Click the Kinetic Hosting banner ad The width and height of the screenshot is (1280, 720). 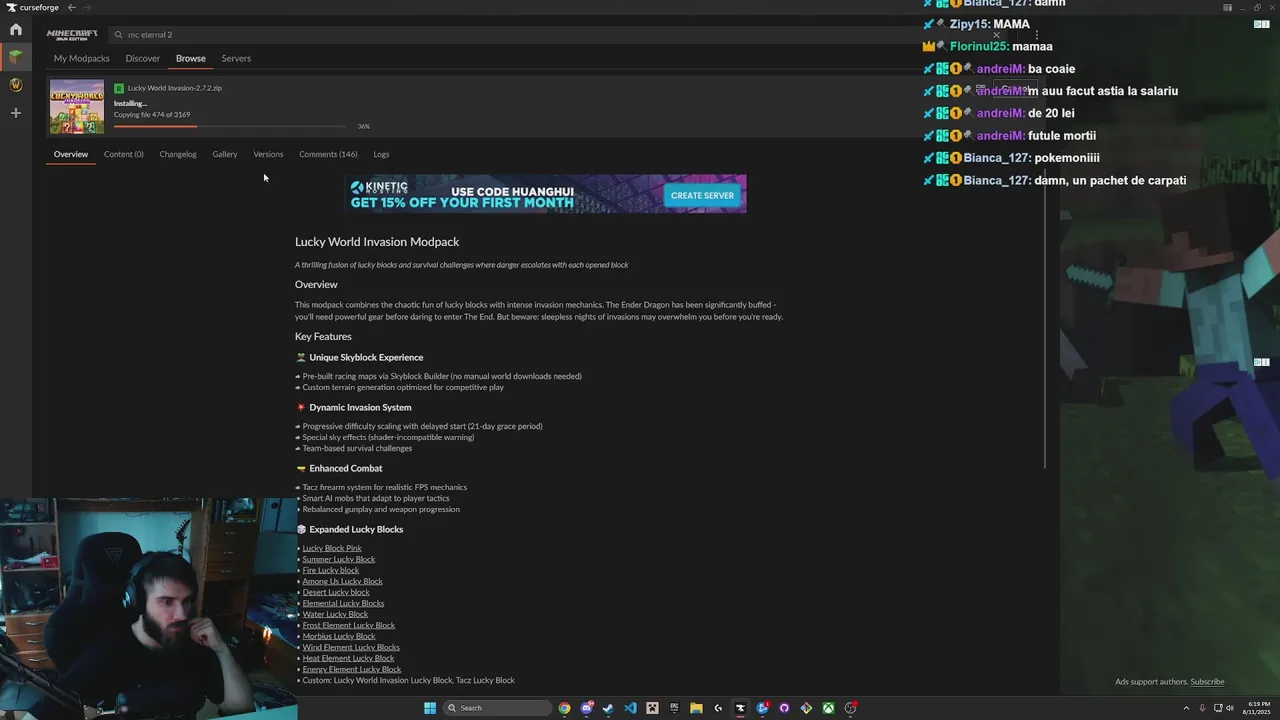coord(546,194)
